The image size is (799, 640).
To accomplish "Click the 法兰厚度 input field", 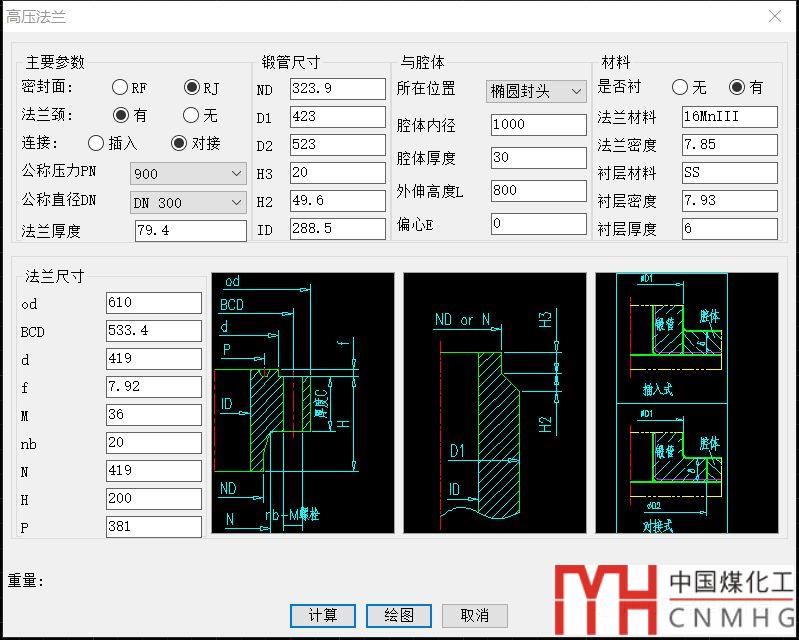I will (190, 231).
